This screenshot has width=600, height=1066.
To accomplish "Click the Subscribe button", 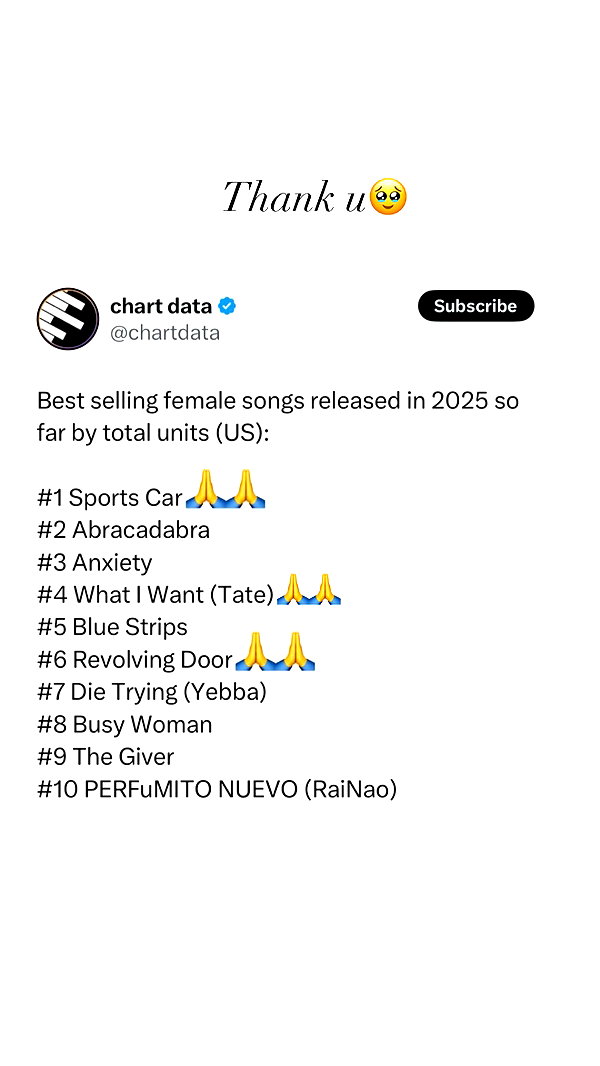I will click(476, 306).
